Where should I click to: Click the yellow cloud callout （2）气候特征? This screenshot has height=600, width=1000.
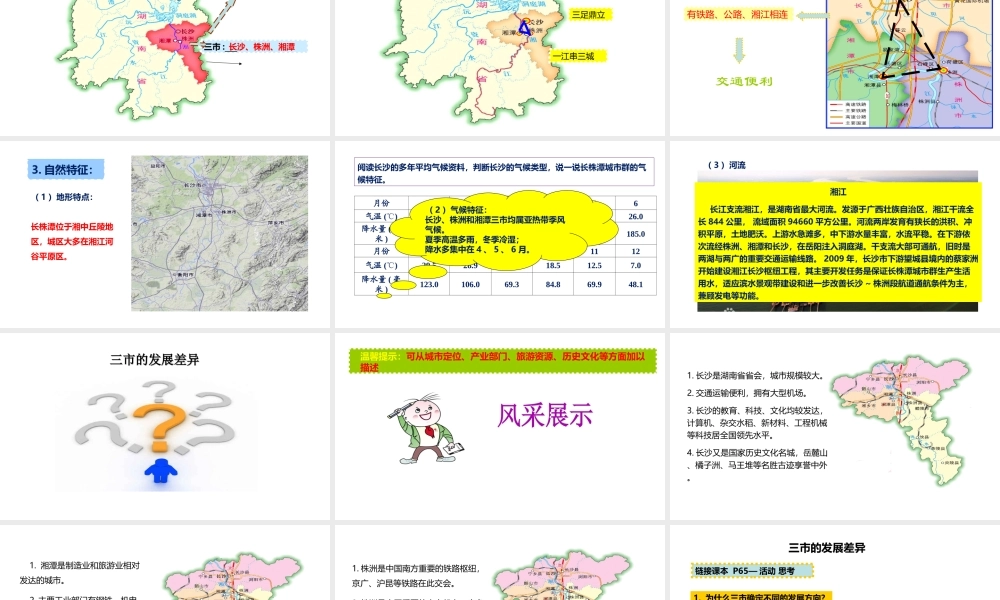point(504,229)
